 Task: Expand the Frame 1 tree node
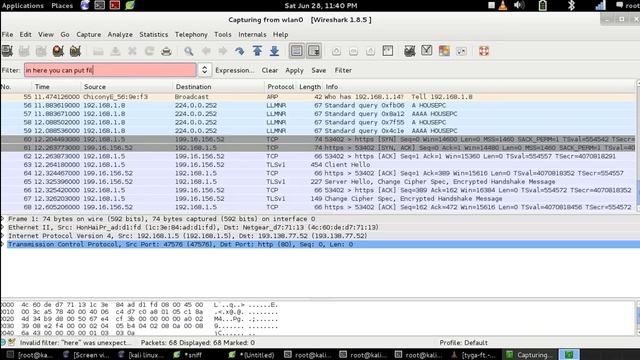pos(3,219)
